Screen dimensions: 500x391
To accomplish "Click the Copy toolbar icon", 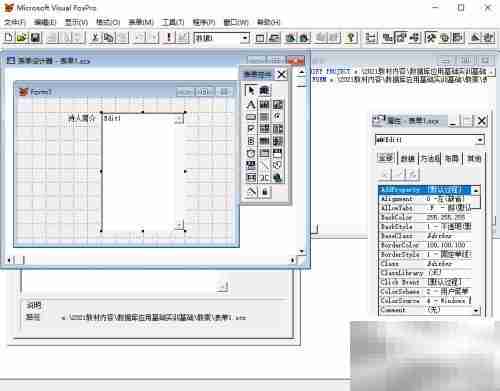I will click(x=108, y=37).
